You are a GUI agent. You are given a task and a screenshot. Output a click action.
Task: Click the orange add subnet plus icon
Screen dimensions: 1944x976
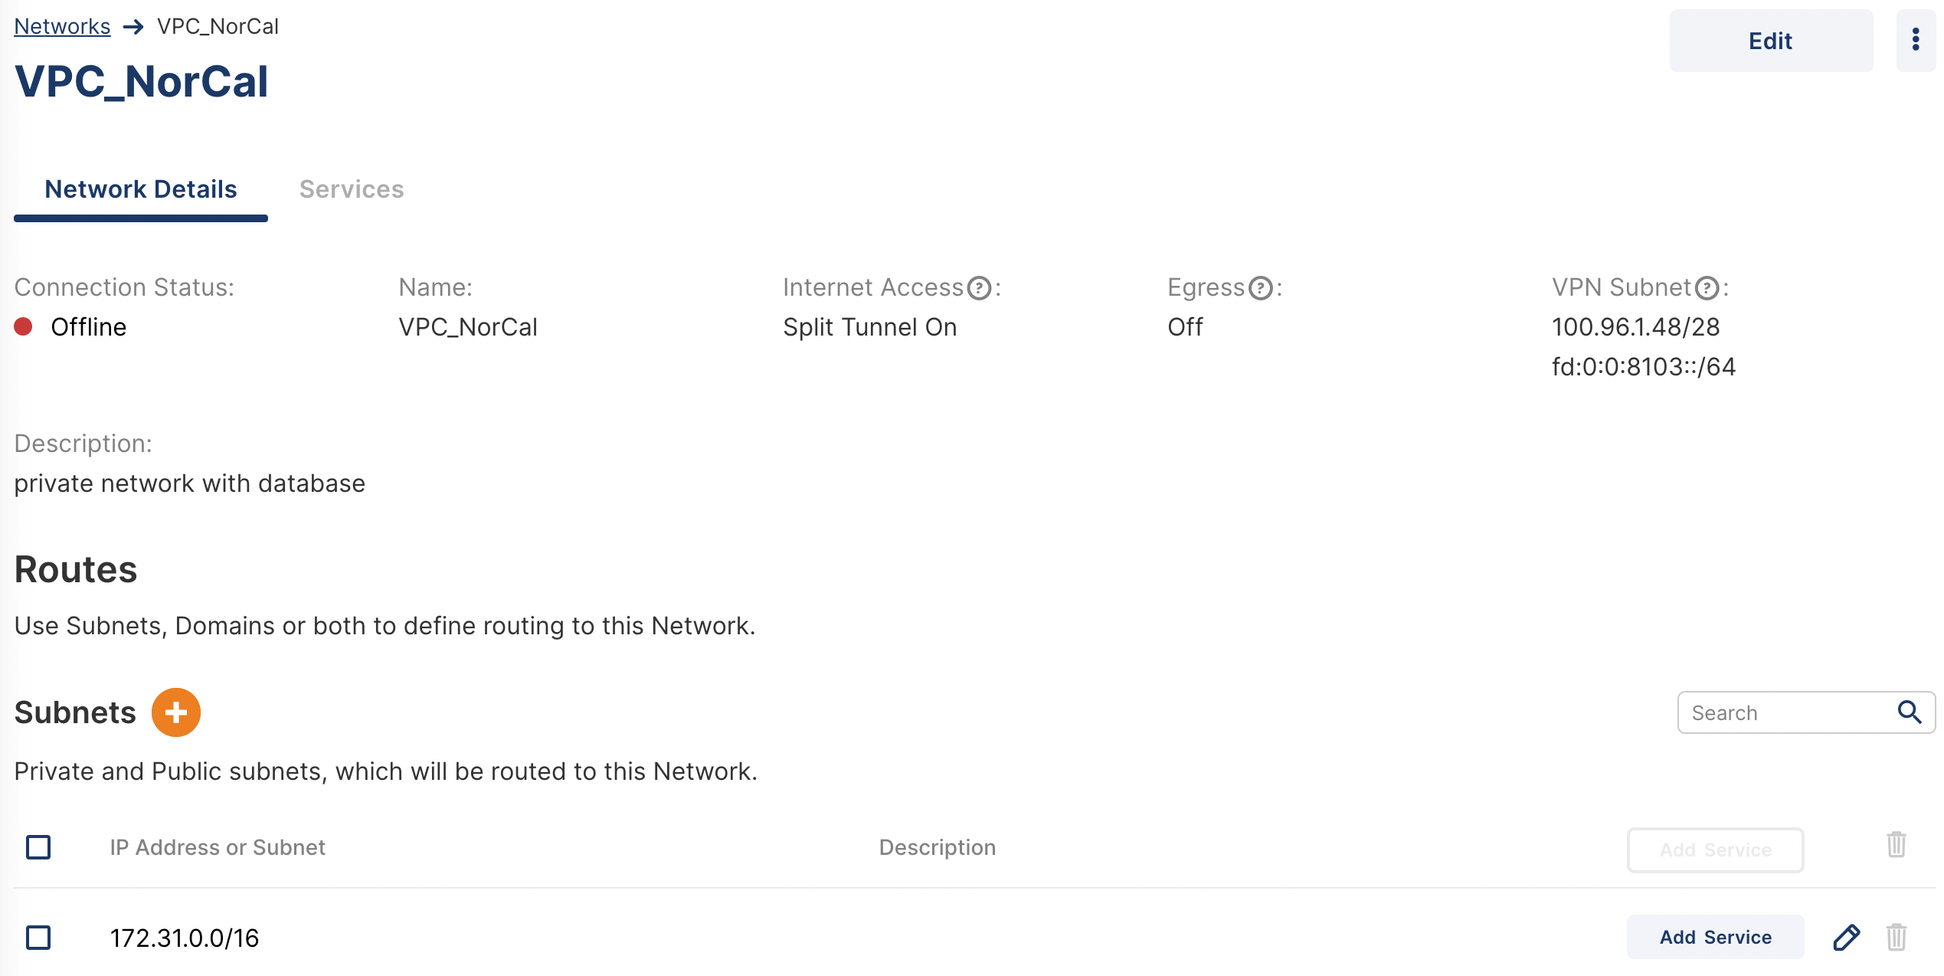coord(176,712)
